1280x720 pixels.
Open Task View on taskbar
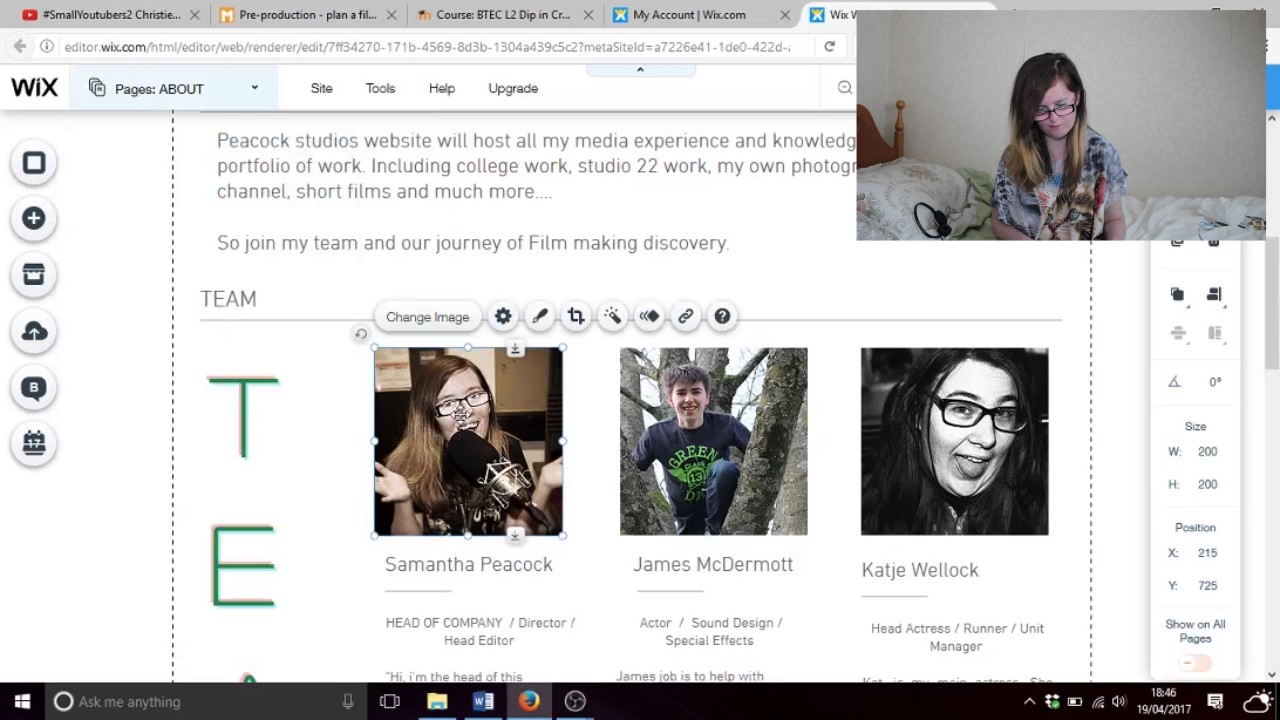[390, 701]
